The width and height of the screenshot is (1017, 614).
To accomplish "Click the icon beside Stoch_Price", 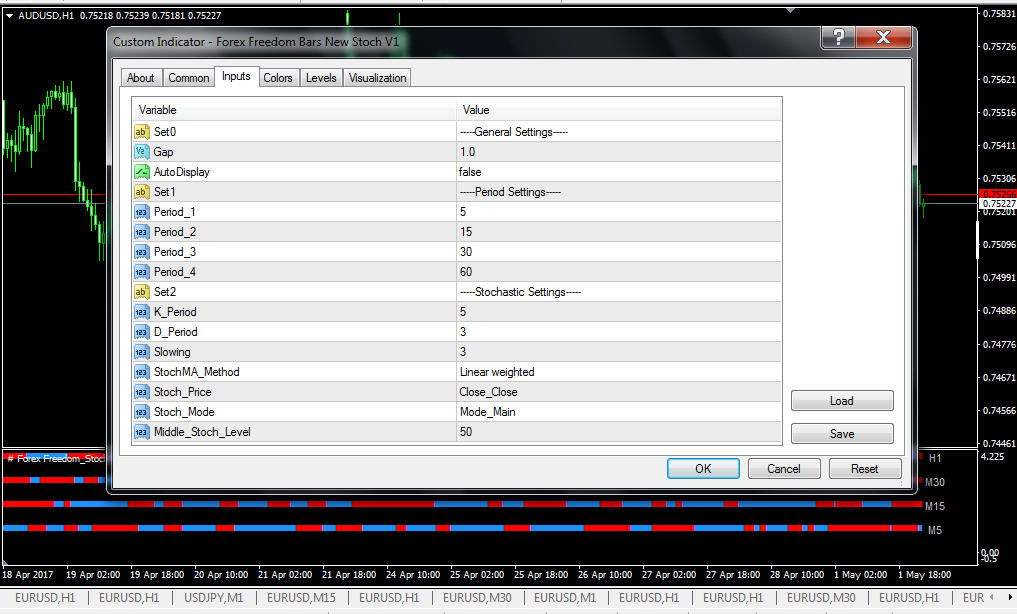I will pyautogui.click(x=141, y=392).
